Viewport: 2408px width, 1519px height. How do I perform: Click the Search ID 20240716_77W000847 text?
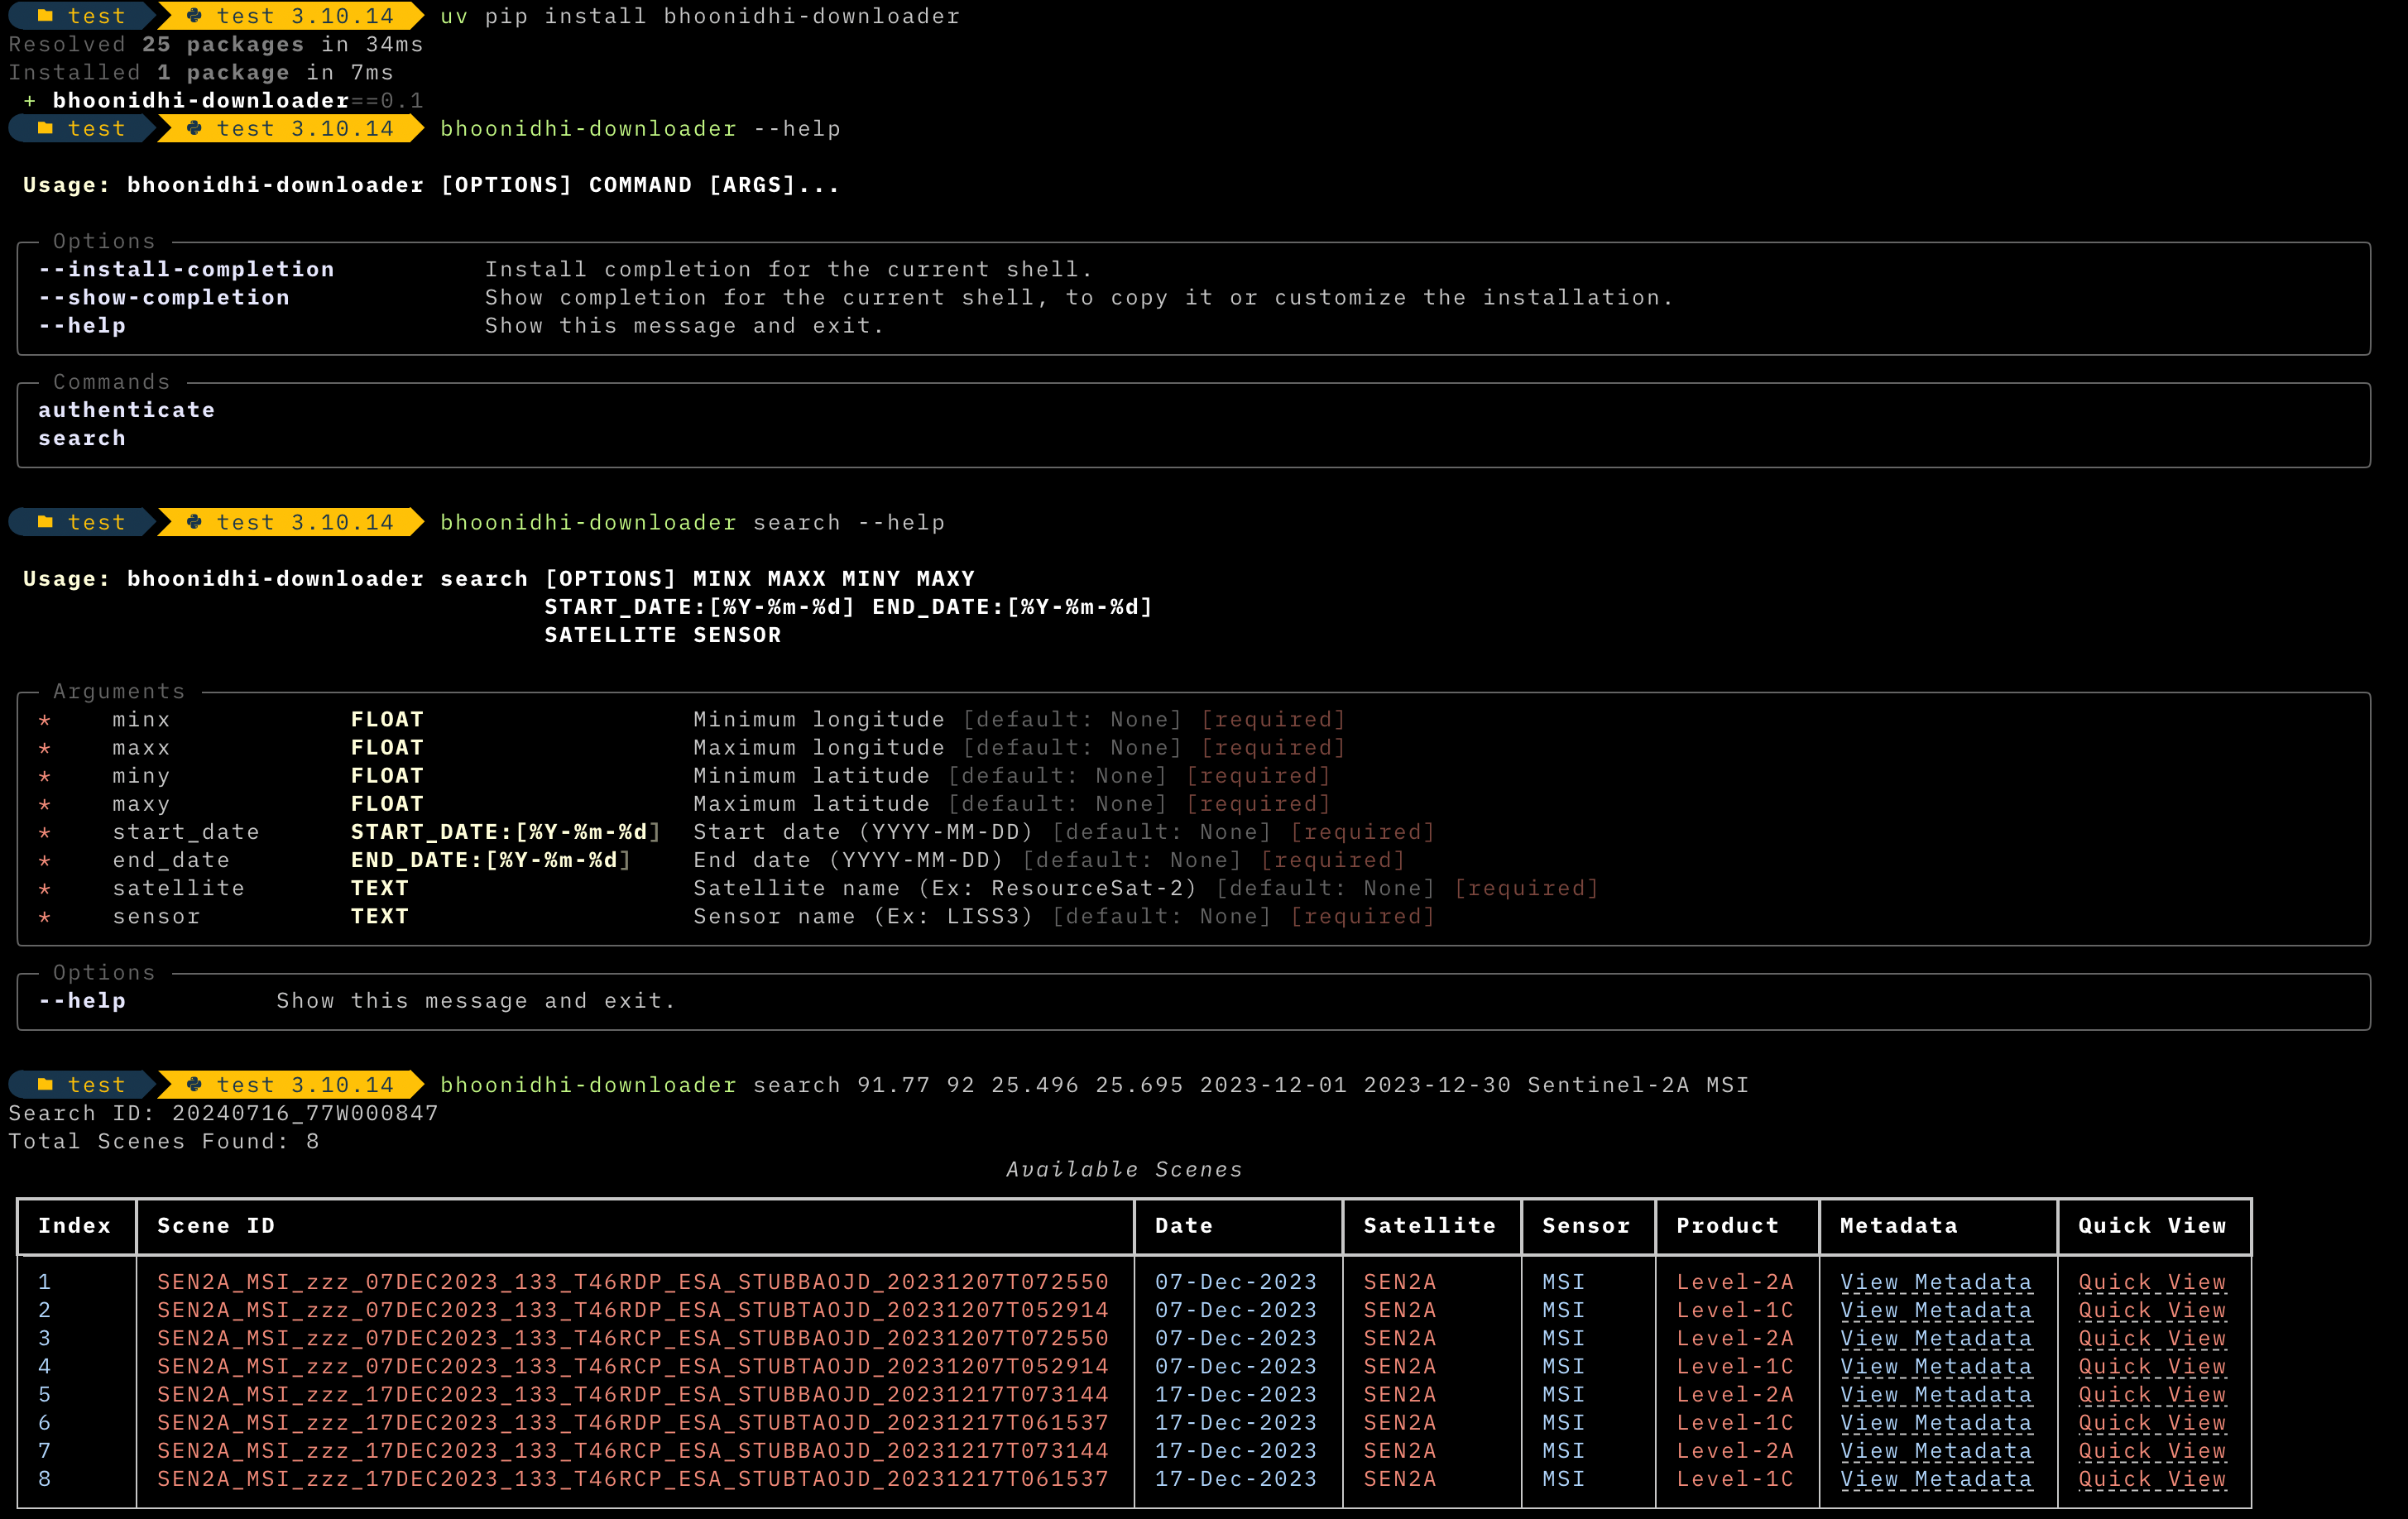pyautogui.click(x=223, y=1113)
